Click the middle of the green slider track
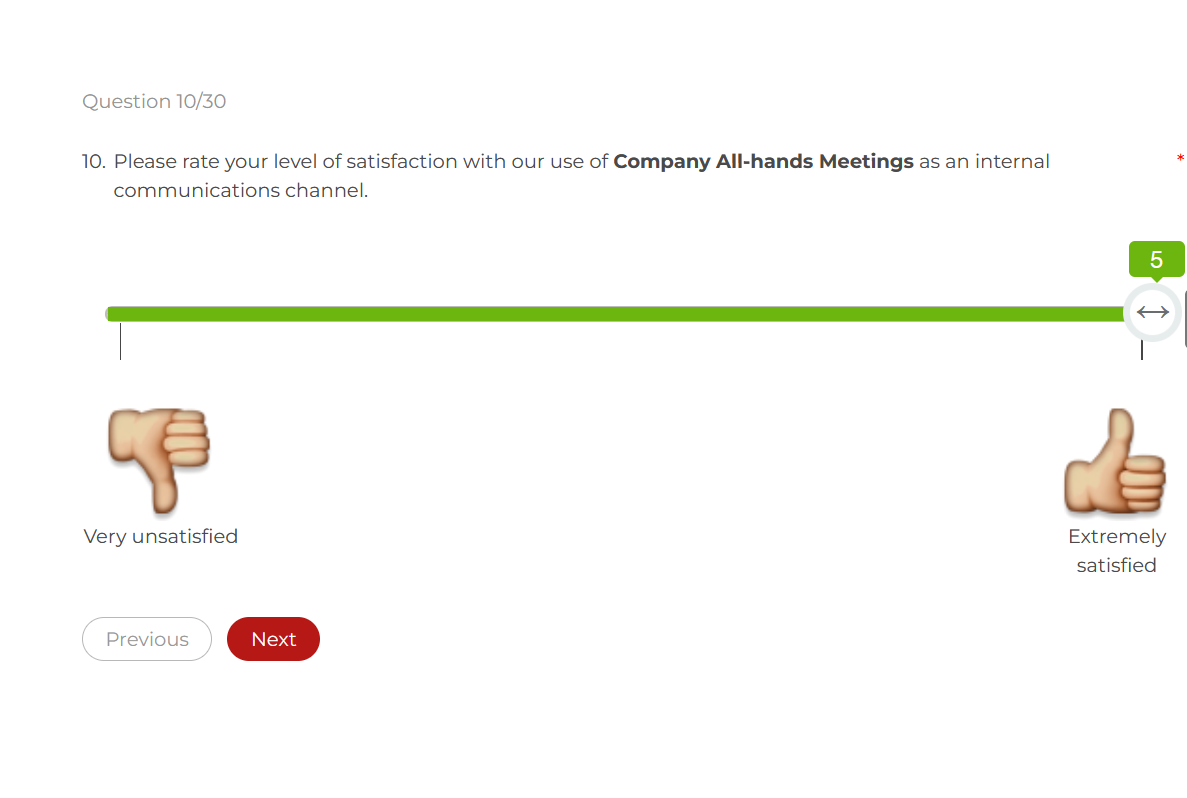This screenshot has width=1187, height=798. (615, 314)
